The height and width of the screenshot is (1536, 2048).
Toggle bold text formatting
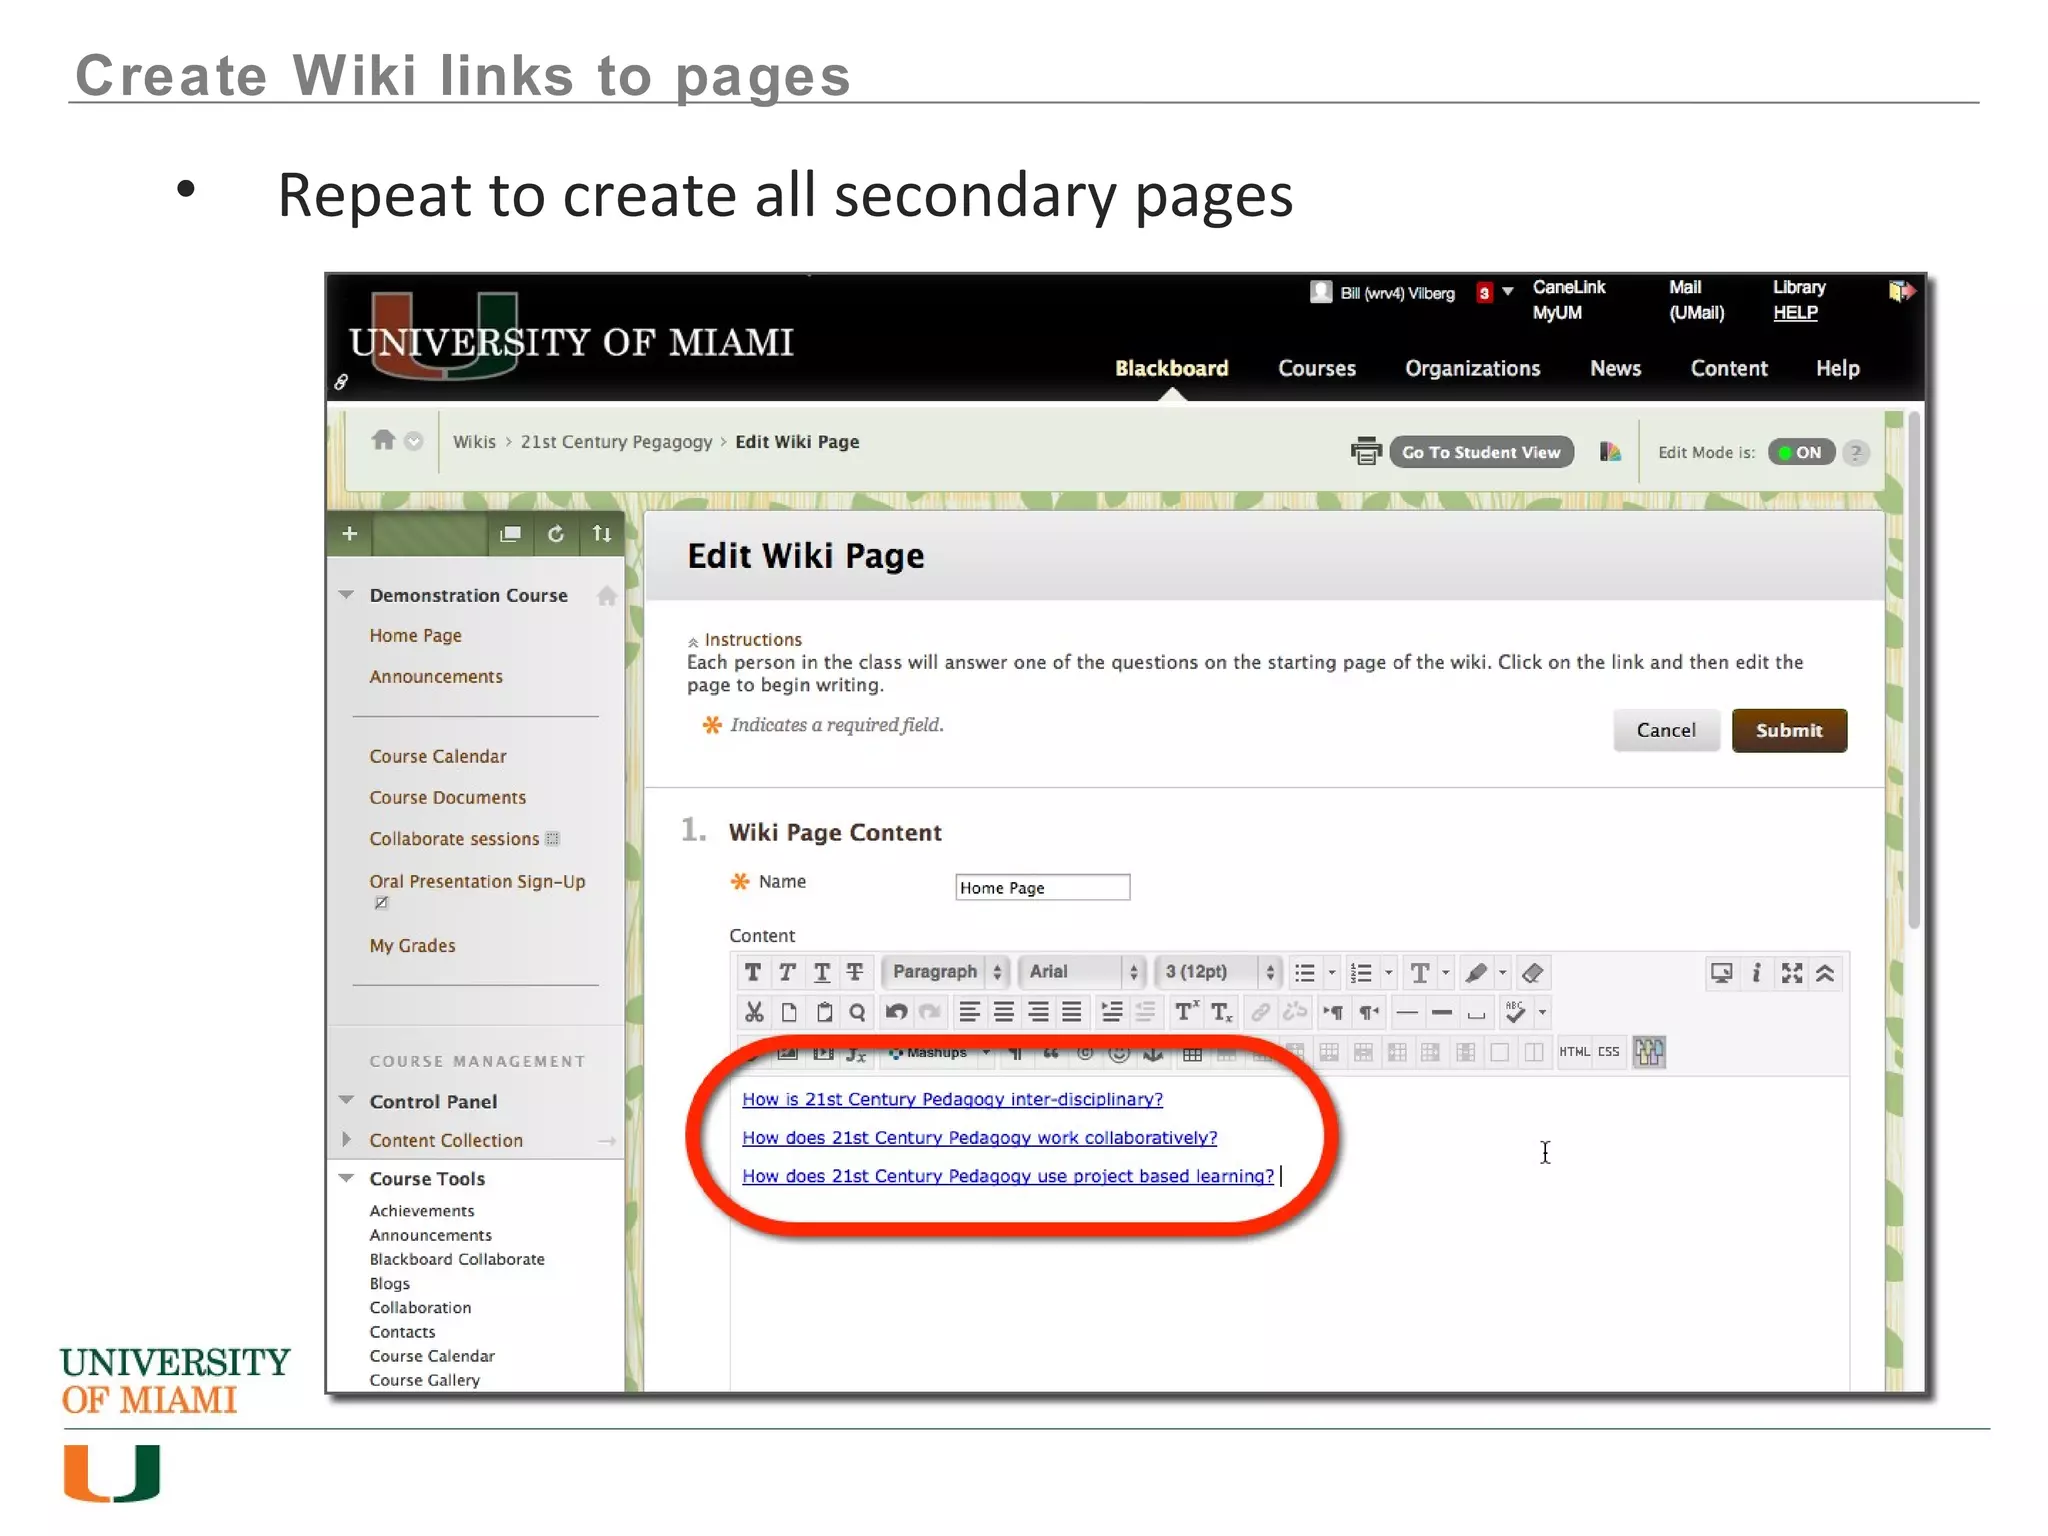coord(753,972)
